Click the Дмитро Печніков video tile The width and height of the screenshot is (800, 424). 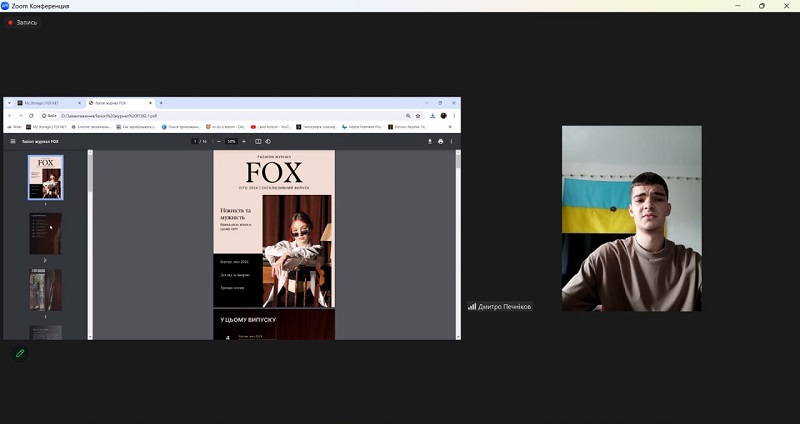pos(632,218)
